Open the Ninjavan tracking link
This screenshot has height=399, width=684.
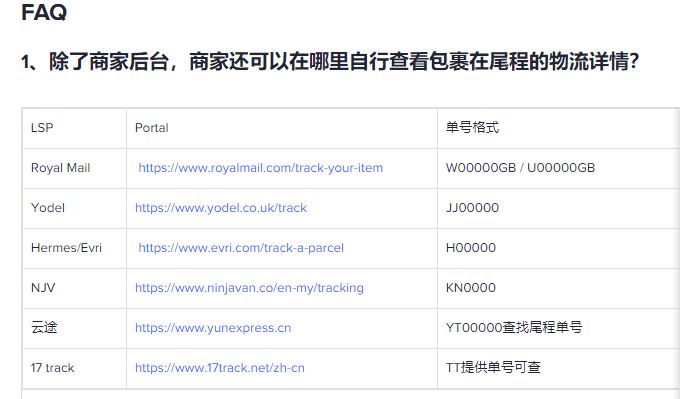coord(249,288)
